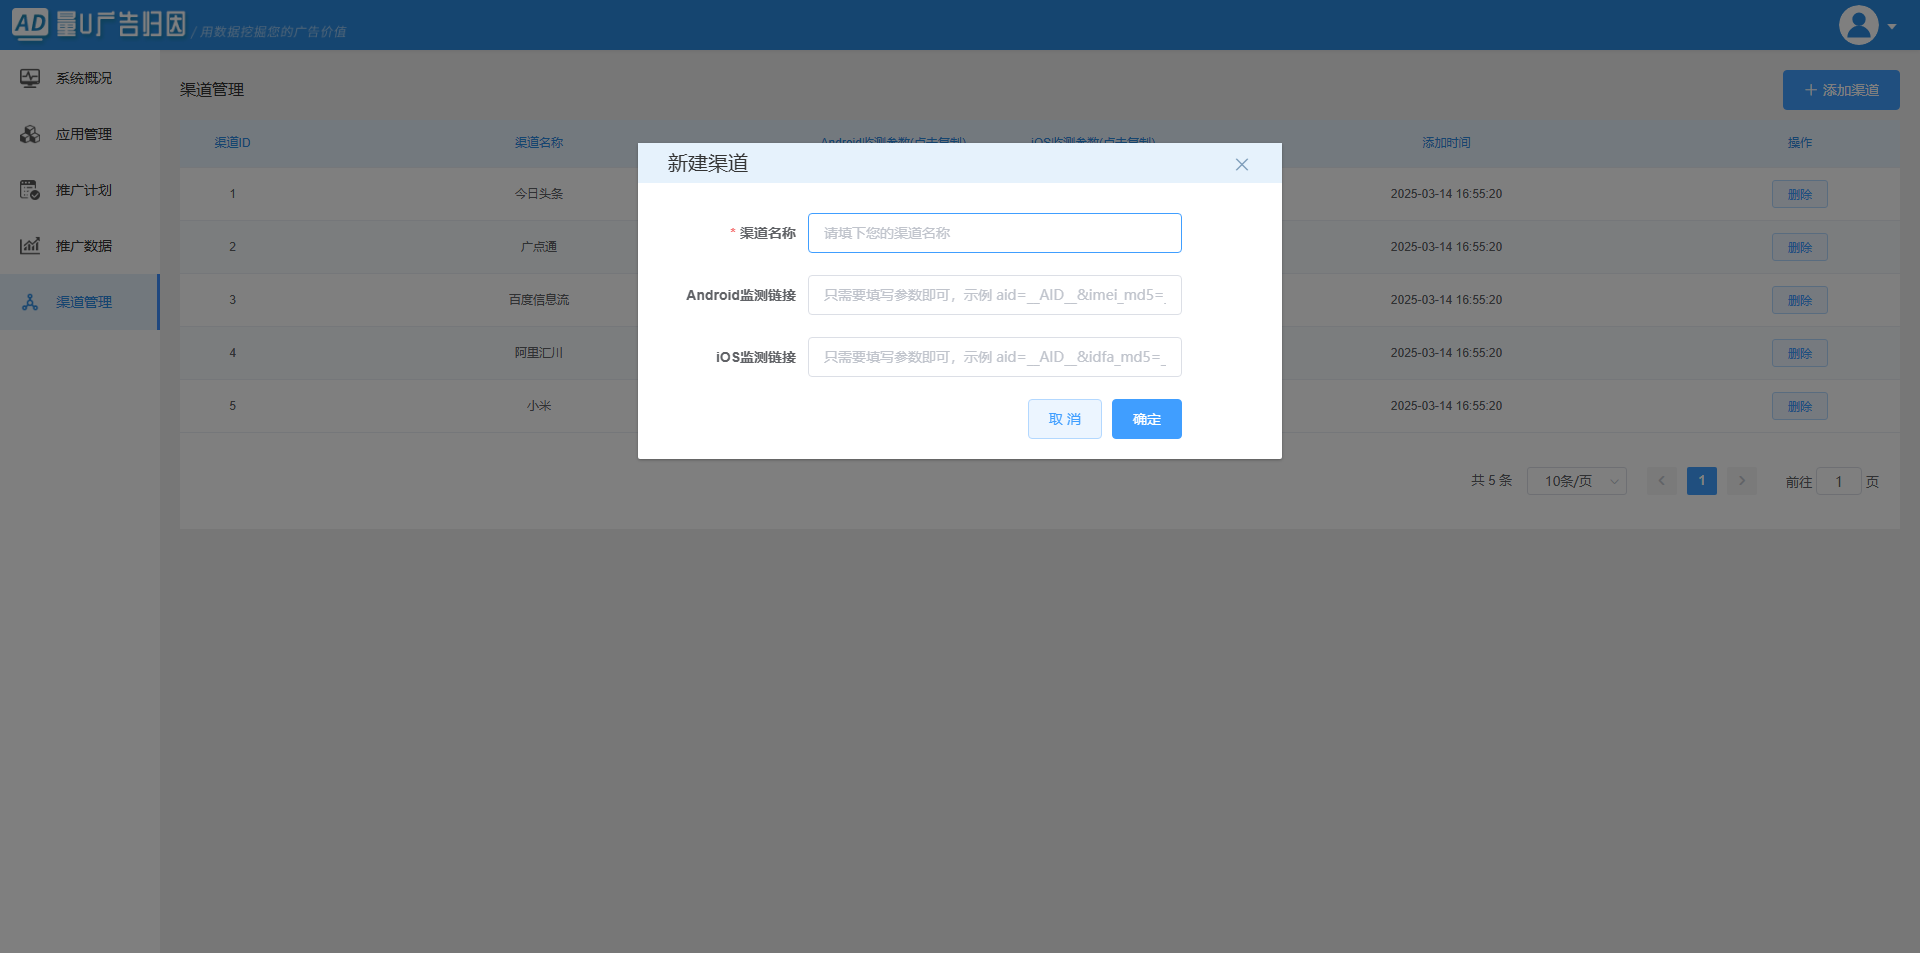The image size is (1920, 953).
Task: Delete the 阿里汇川 channel row
Action: coord(1800,353)
